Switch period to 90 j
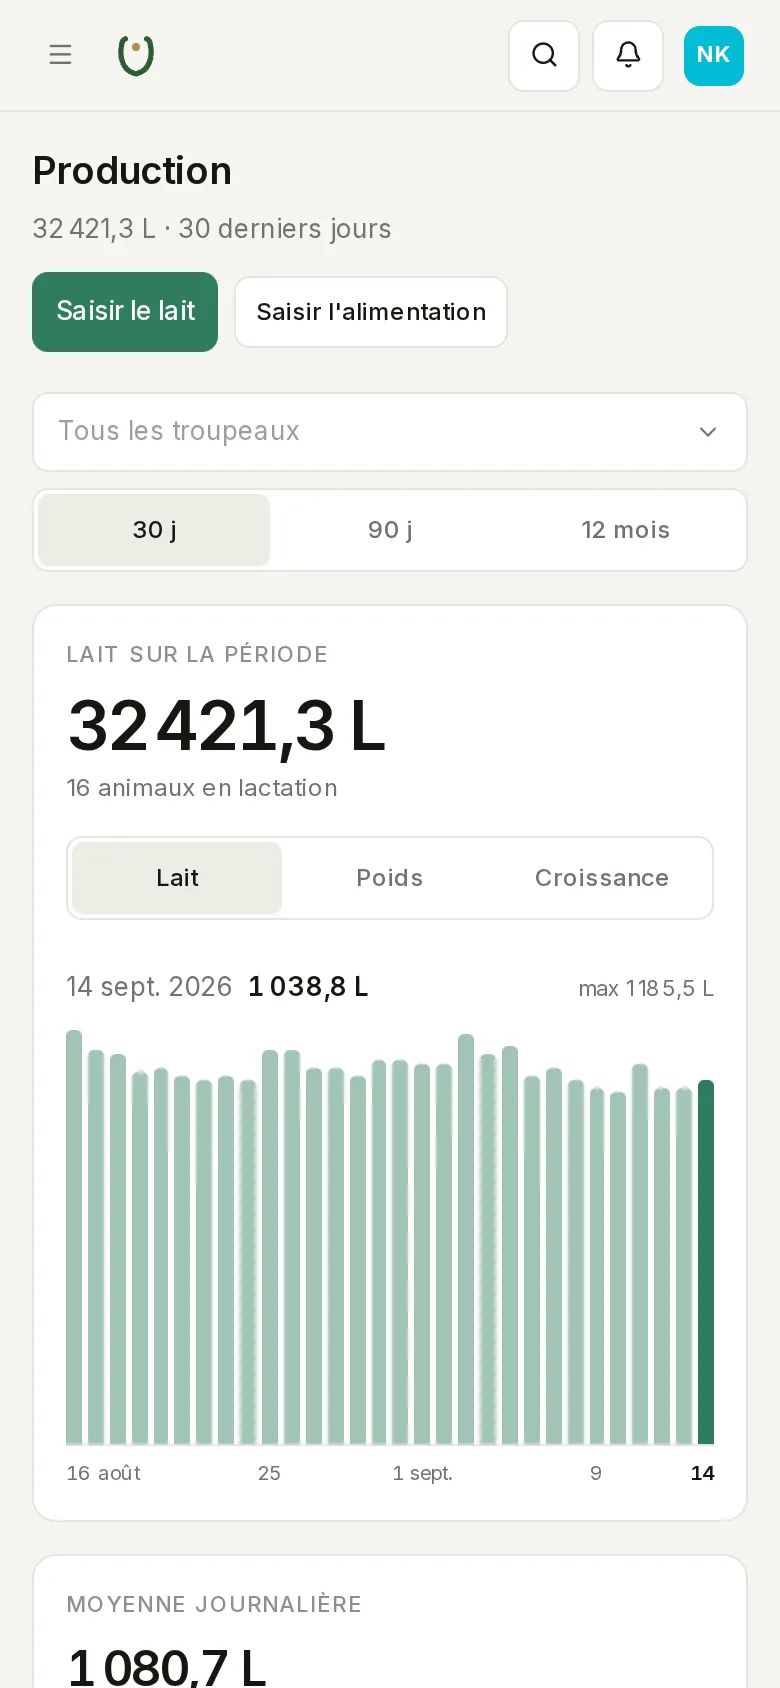This screenshot has height=1688, width=780. click(390, 530)
